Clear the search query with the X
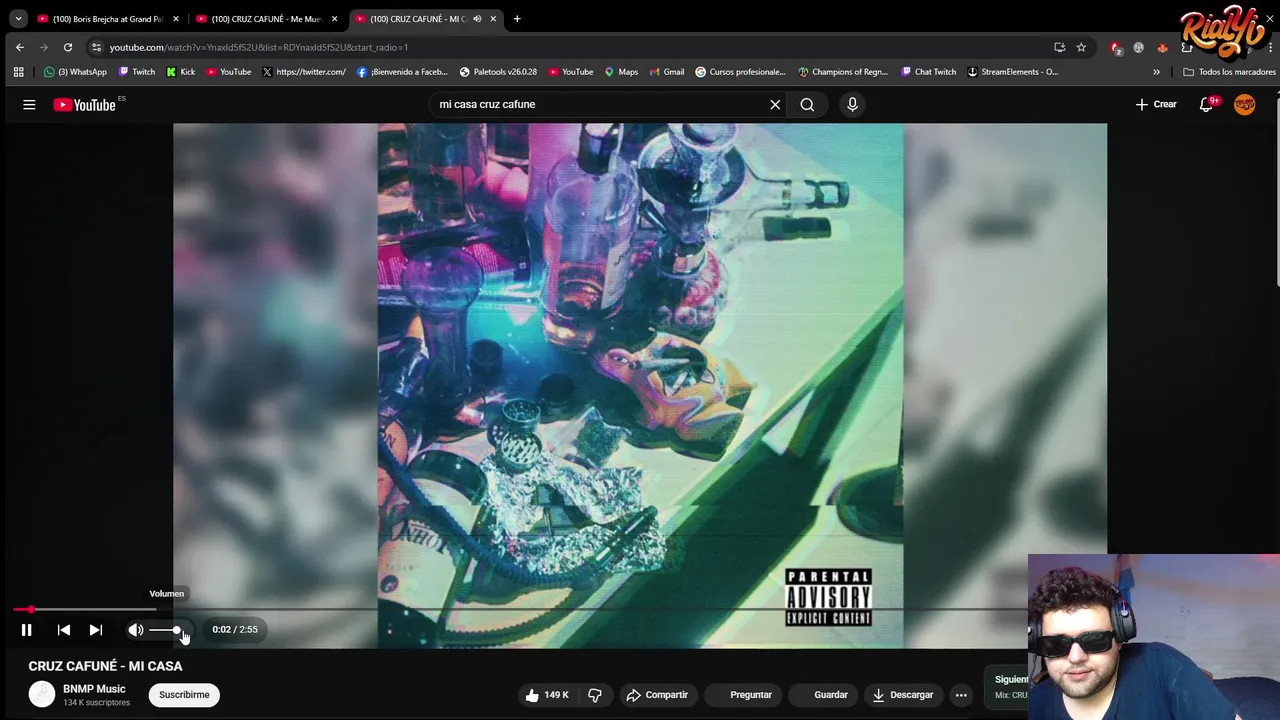This screenshot has width=1280, height=720. (x=775, y=104)
